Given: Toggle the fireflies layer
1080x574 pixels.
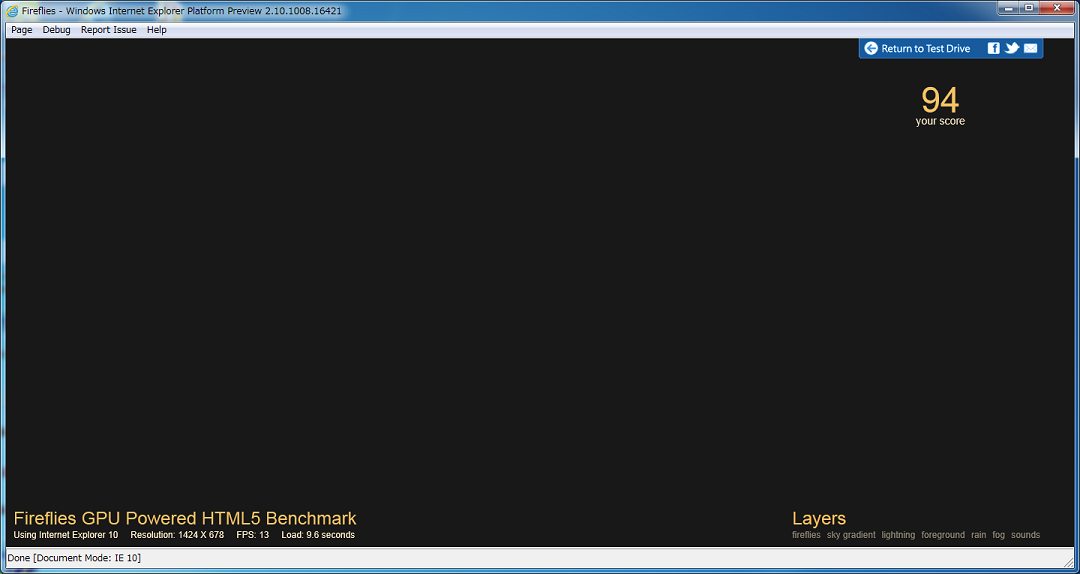Looking at the screenshot, I should [806, 535].
